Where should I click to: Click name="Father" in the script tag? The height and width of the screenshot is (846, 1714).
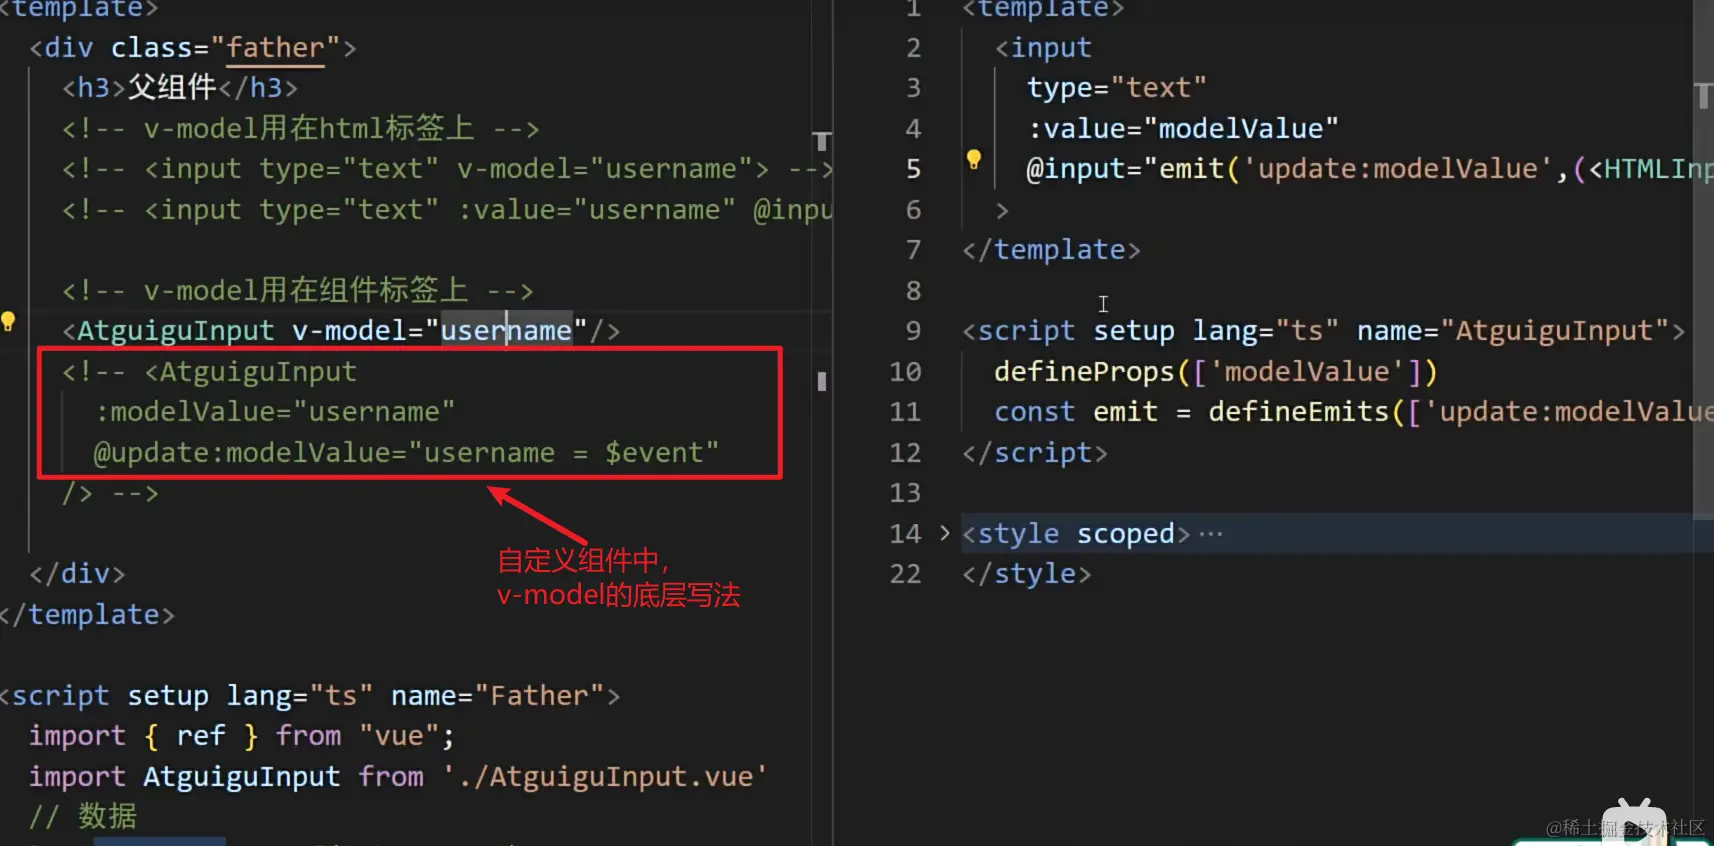[x=497, y=695]
